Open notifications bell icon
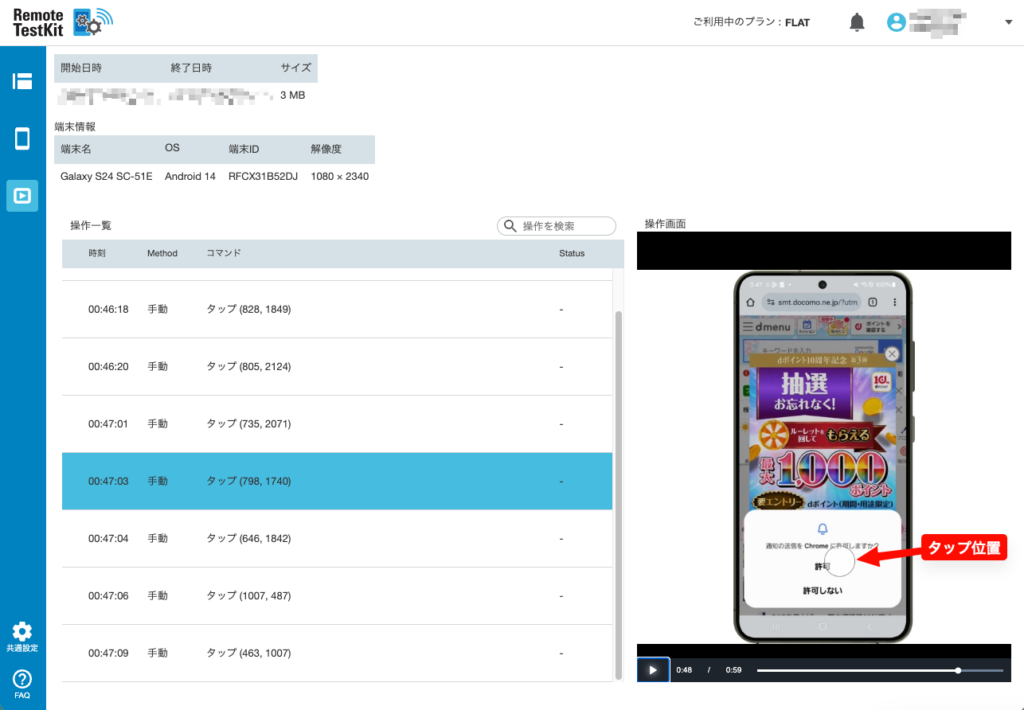Image resolution: width=1024 pixels, height=710 pixels. [x=857, y=22]
